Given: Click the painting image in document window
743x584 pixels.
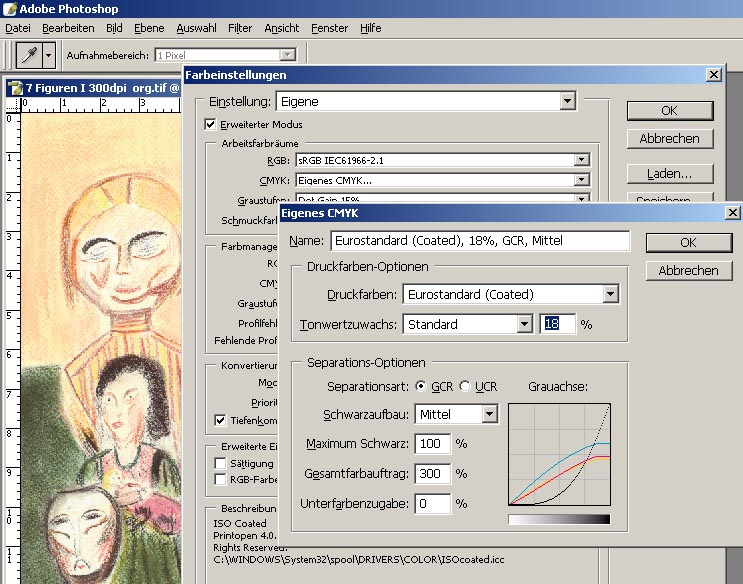Looking at the screenshot, I should (100, 348).
